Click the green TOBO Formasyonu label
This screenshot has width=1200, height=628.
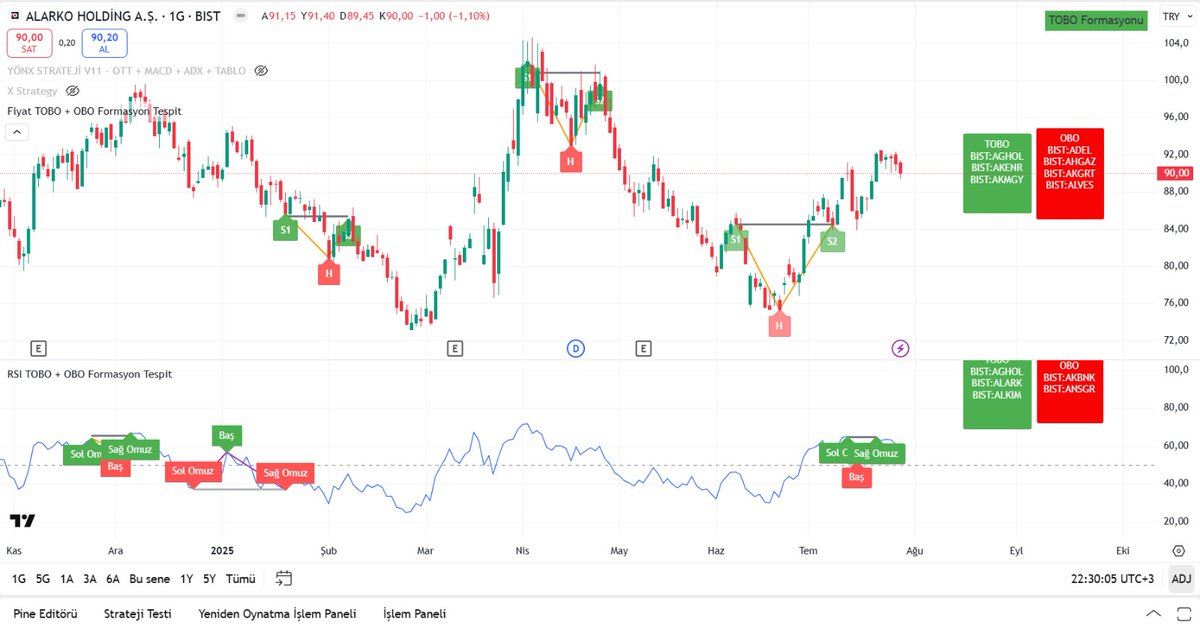(1094, 20)
